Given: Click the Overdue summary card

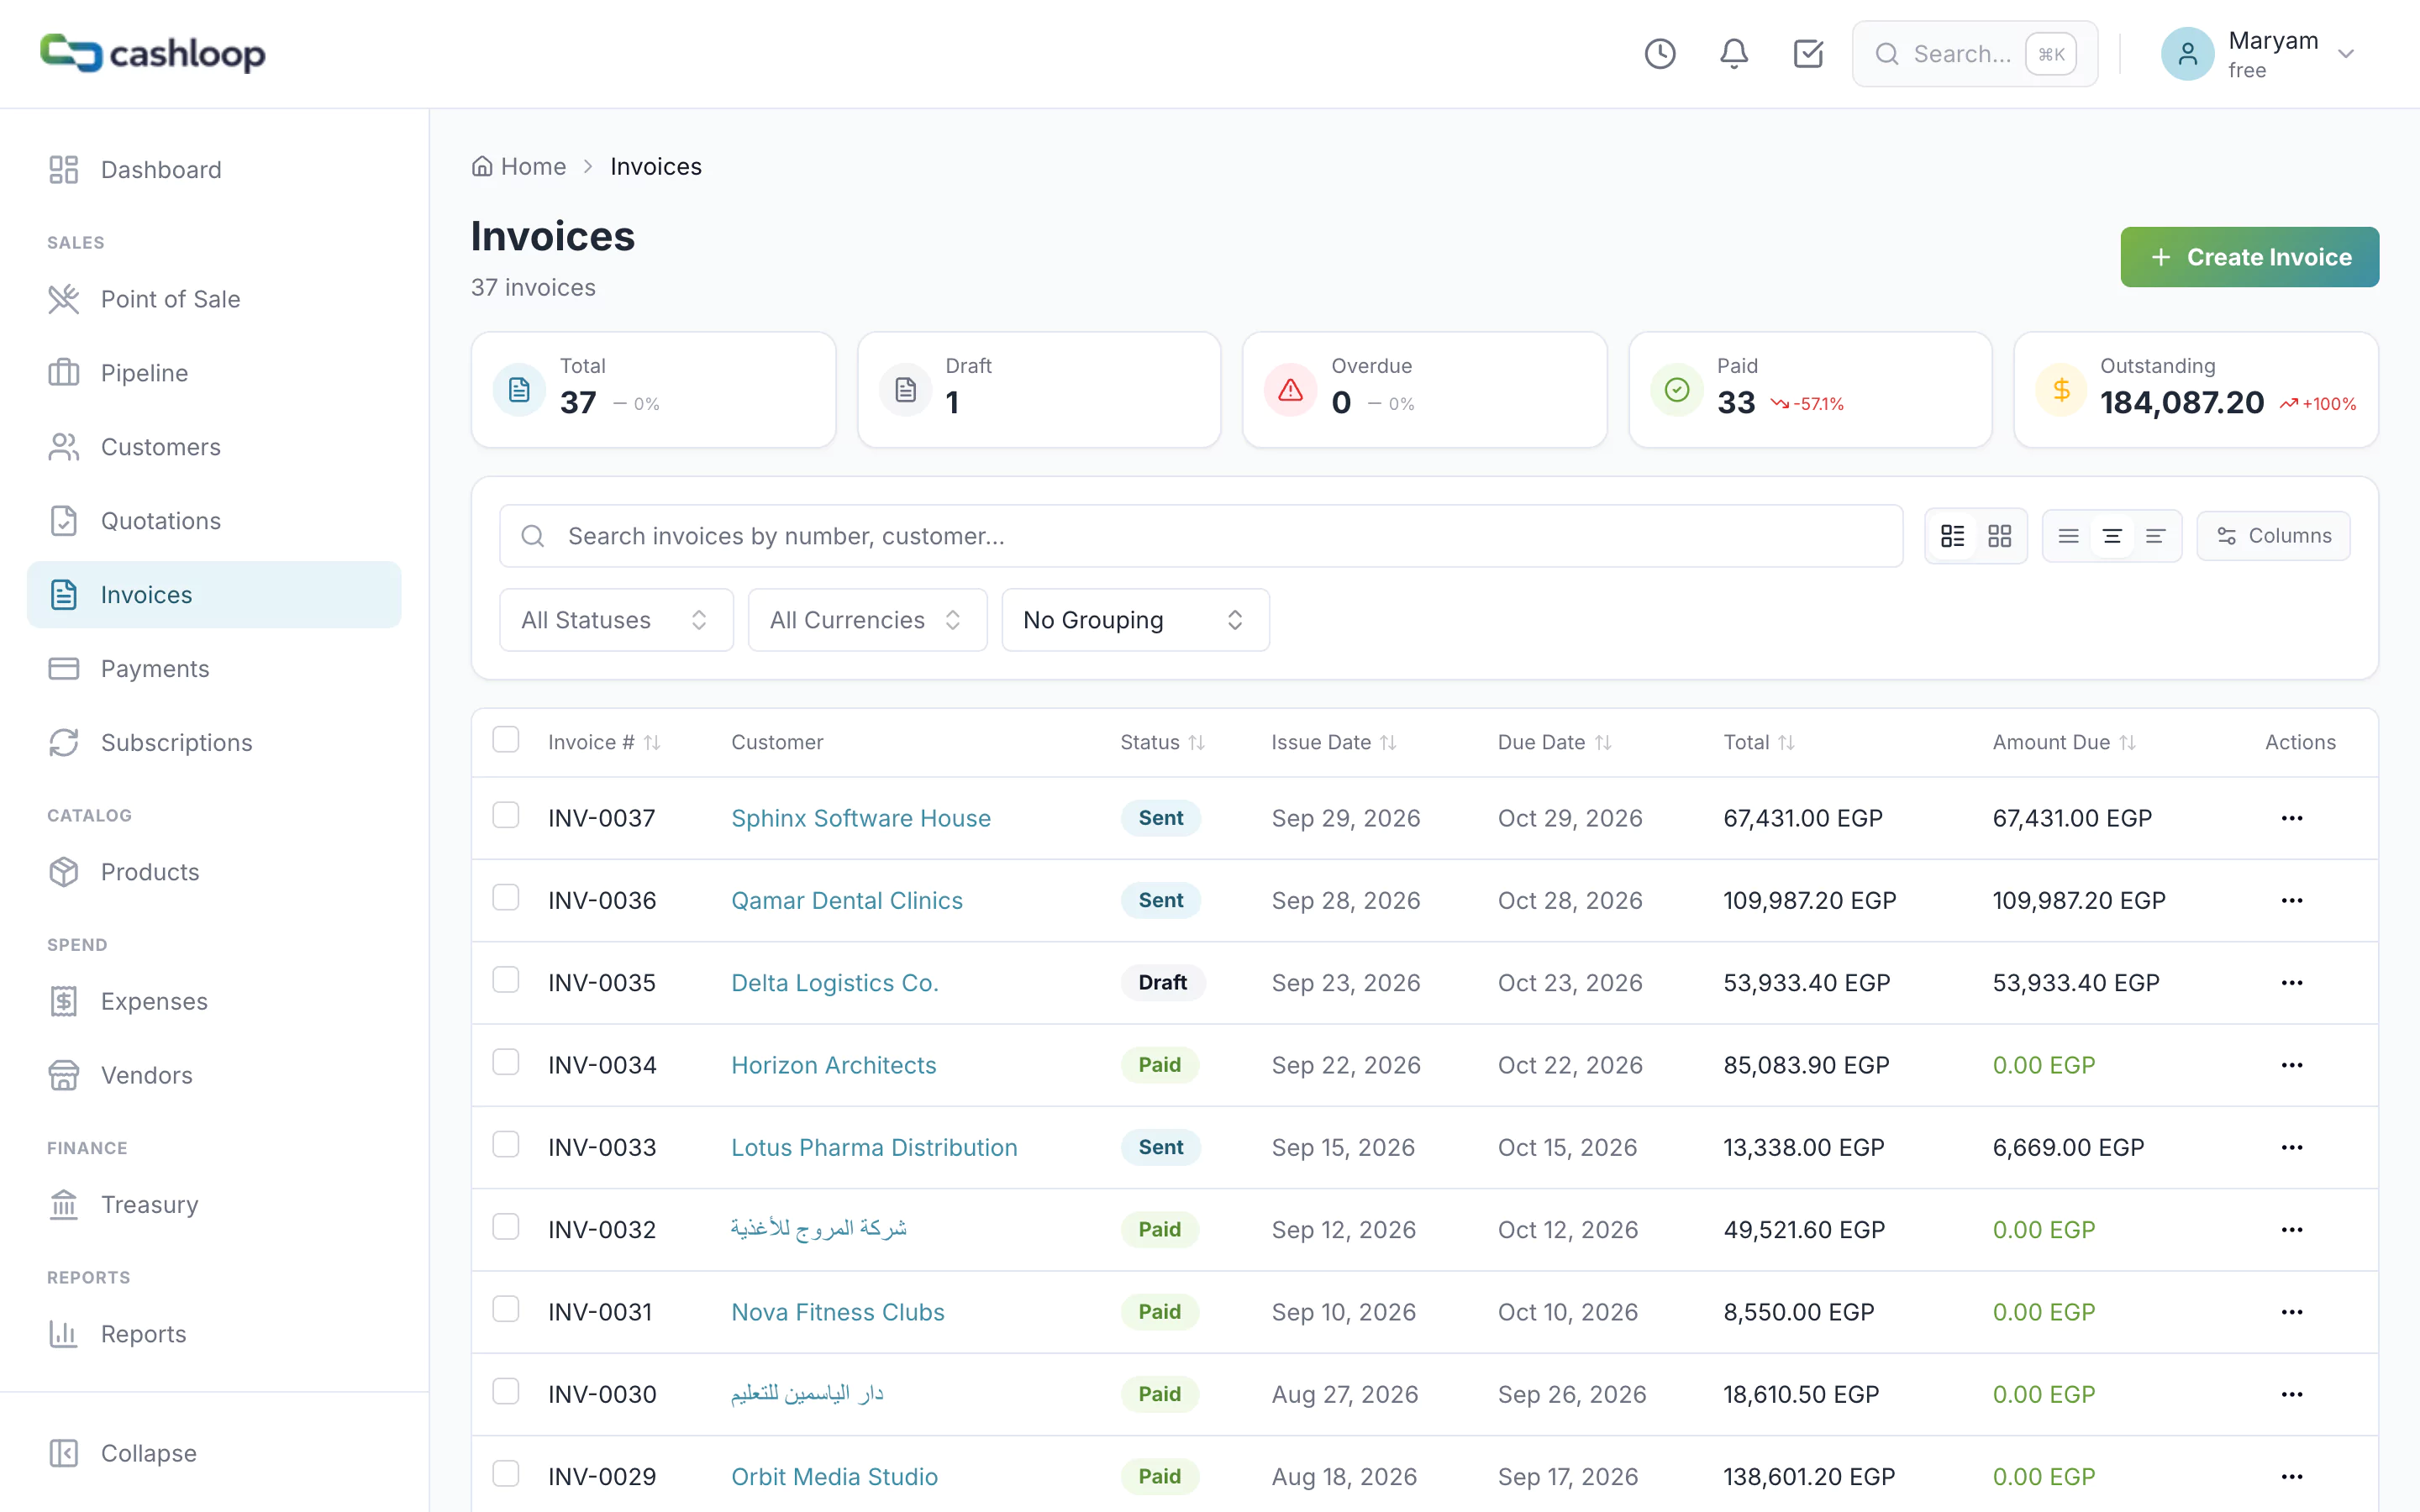Looking at the screenshot, I should tap(1424, 390).
